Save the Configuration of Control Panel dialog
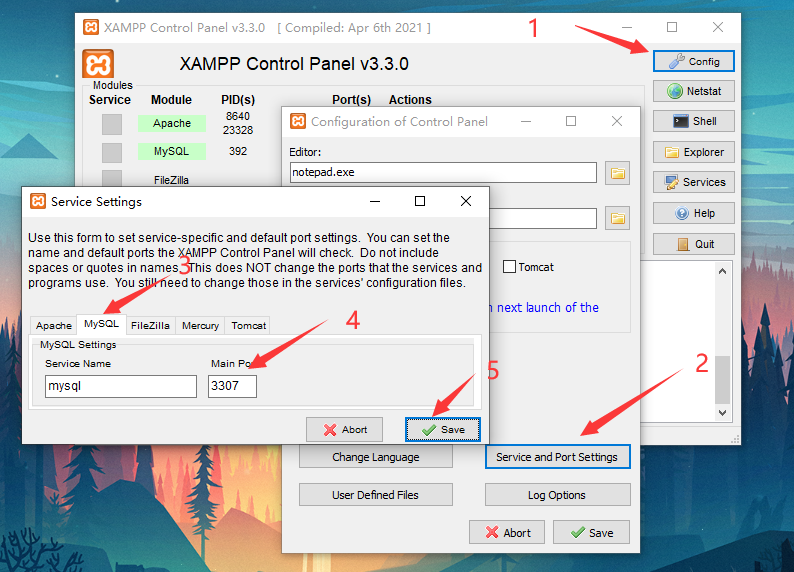The image size is (794, 572). (x=591, y=533)
